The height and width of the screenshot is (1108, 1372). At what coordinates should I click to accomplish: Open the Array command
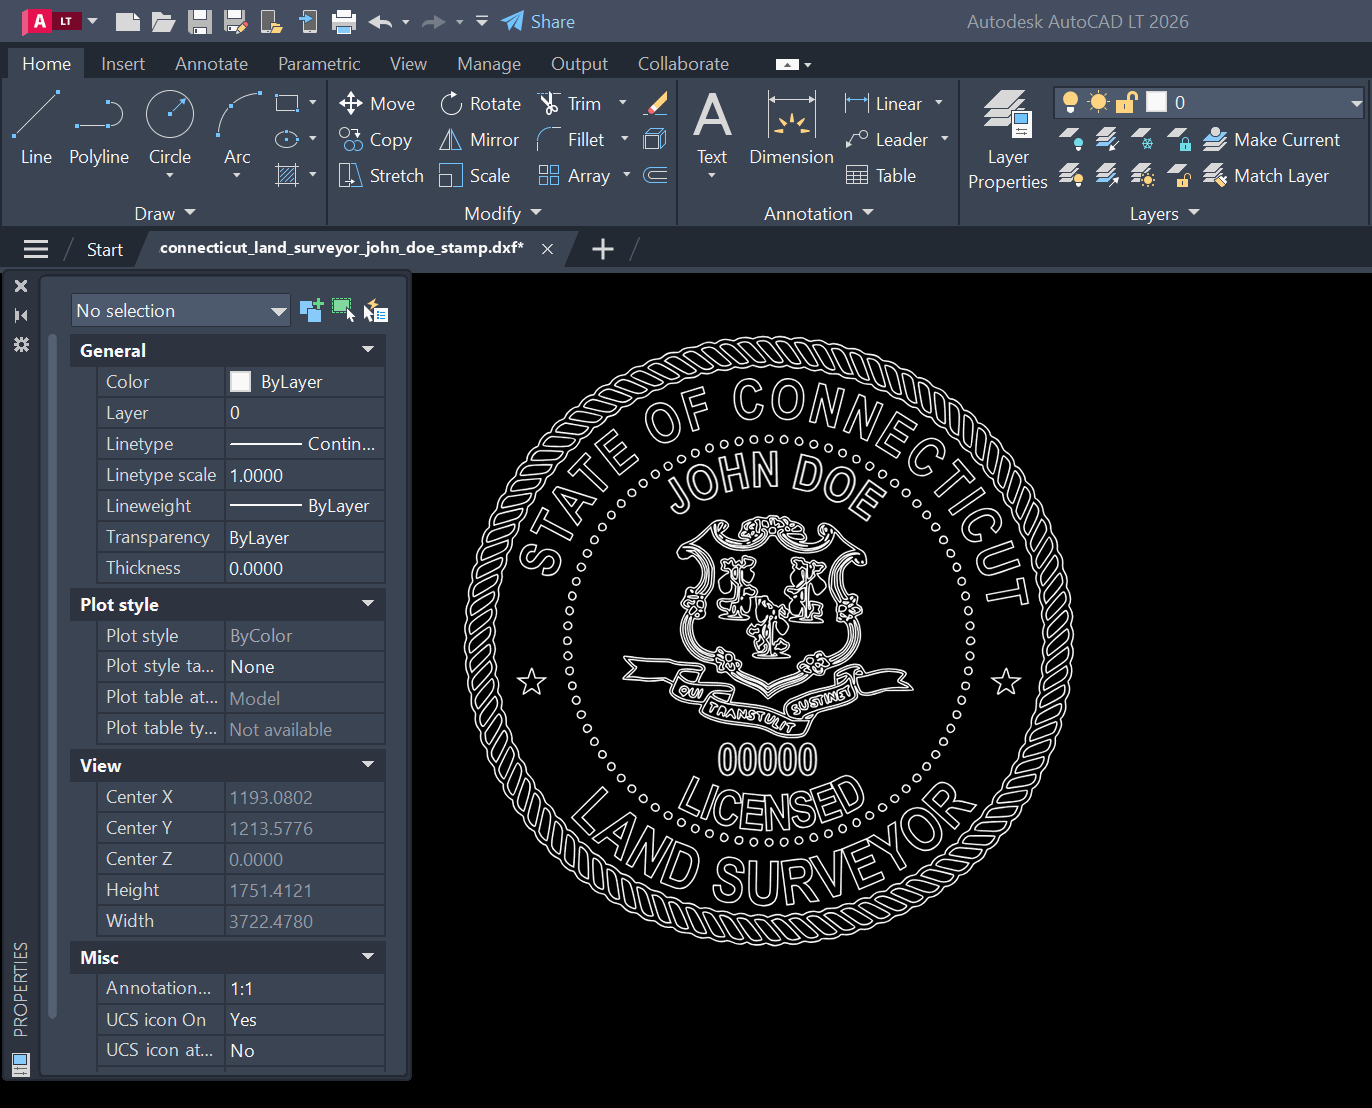pyautogui.click(x=574, y=176)
